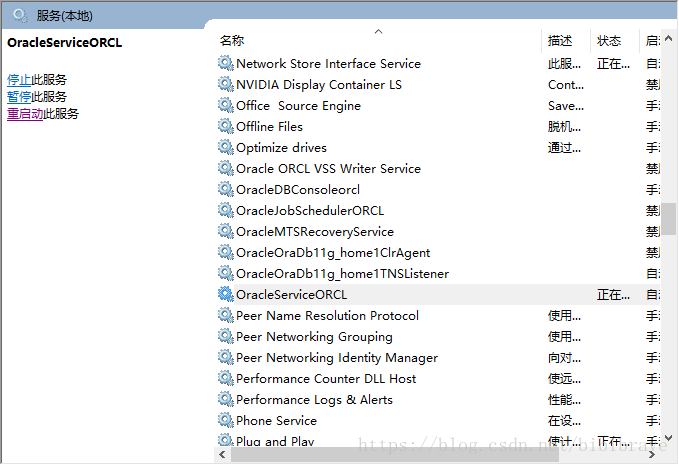Click gear icon beside Optimize drives
The image size is (679, 465).
226,147
